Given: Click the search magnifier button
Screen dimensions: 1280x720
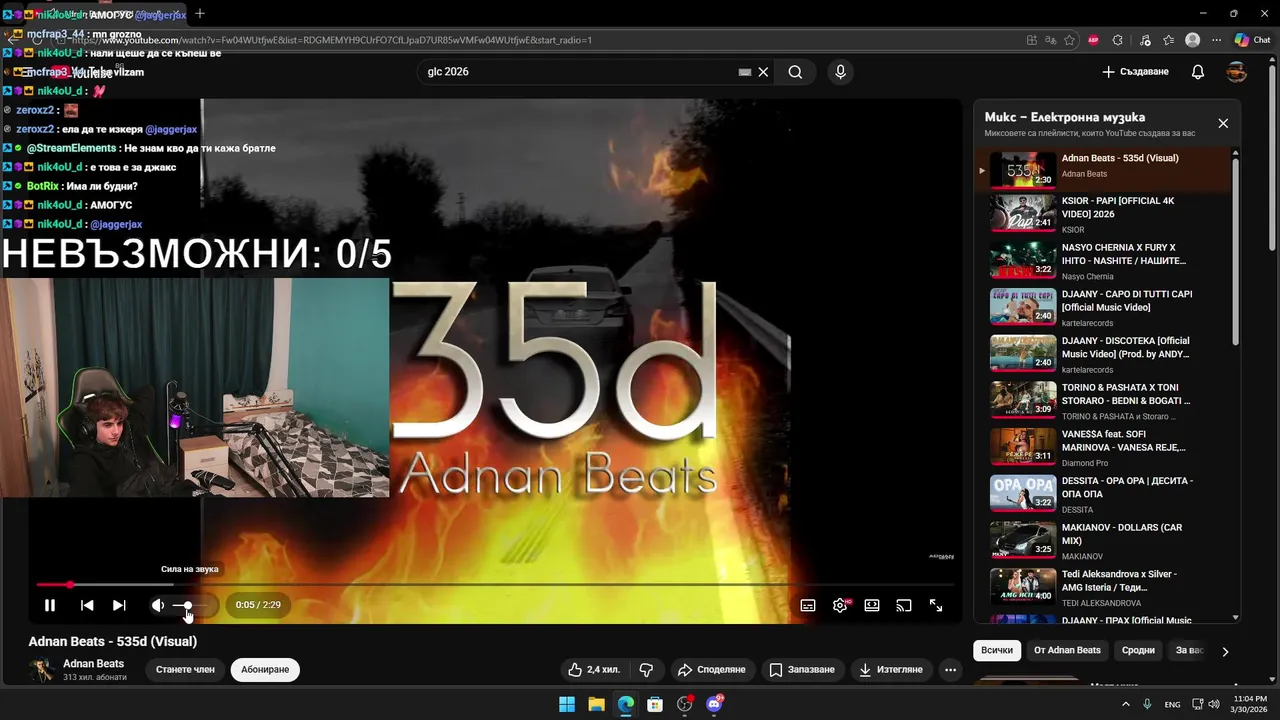Looking at the screenshot, I should (795, 72).
